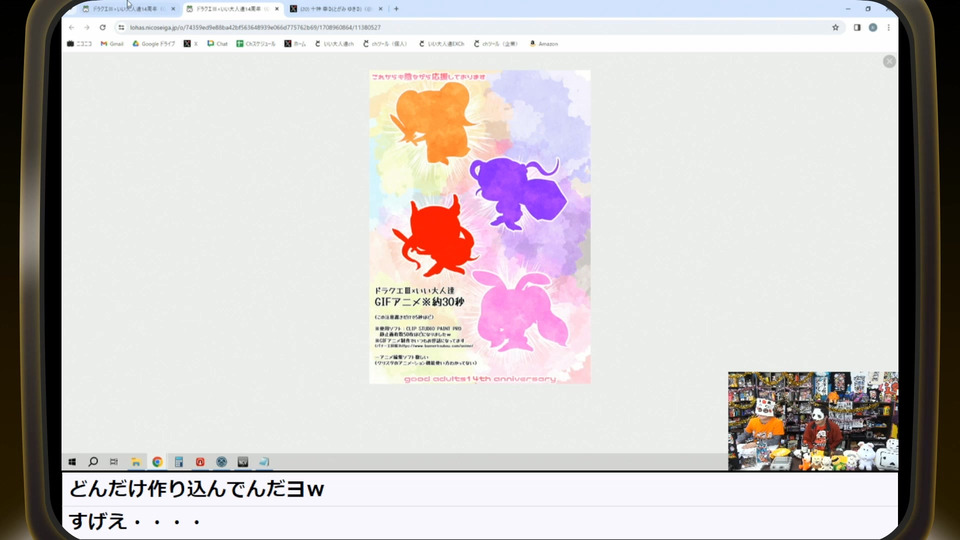The height and width of the screenshot is (540, 960).
Task: Switch to first ドラクエIII browser tab
Action: coord(125,9)
